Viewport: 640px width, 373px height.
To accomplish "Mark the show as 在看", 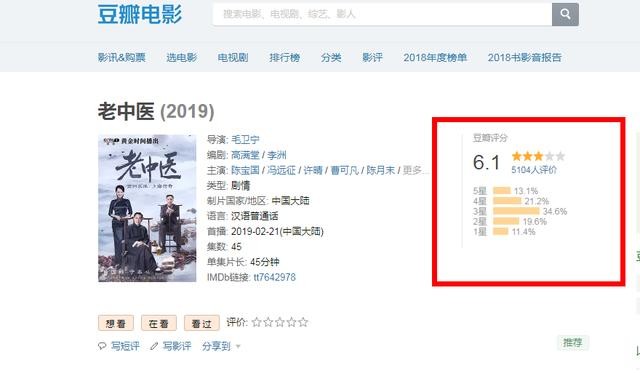I will (159, 323).
